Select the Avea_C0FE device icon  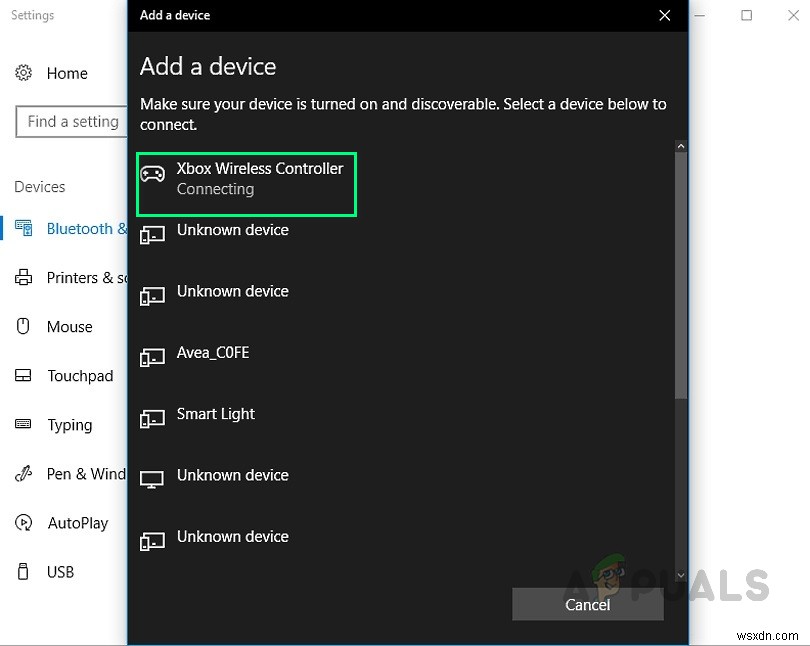coord(152,357)
